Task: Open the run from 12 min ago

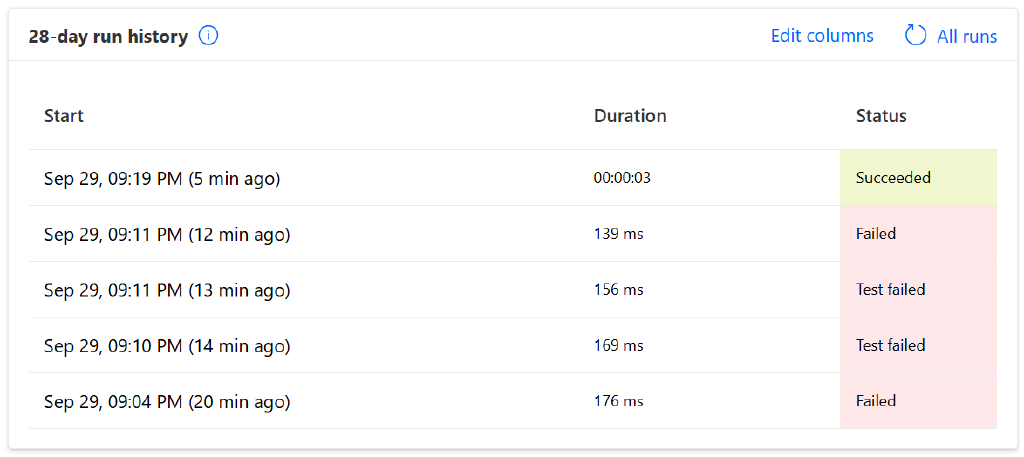Action: (x=167, y=235)
